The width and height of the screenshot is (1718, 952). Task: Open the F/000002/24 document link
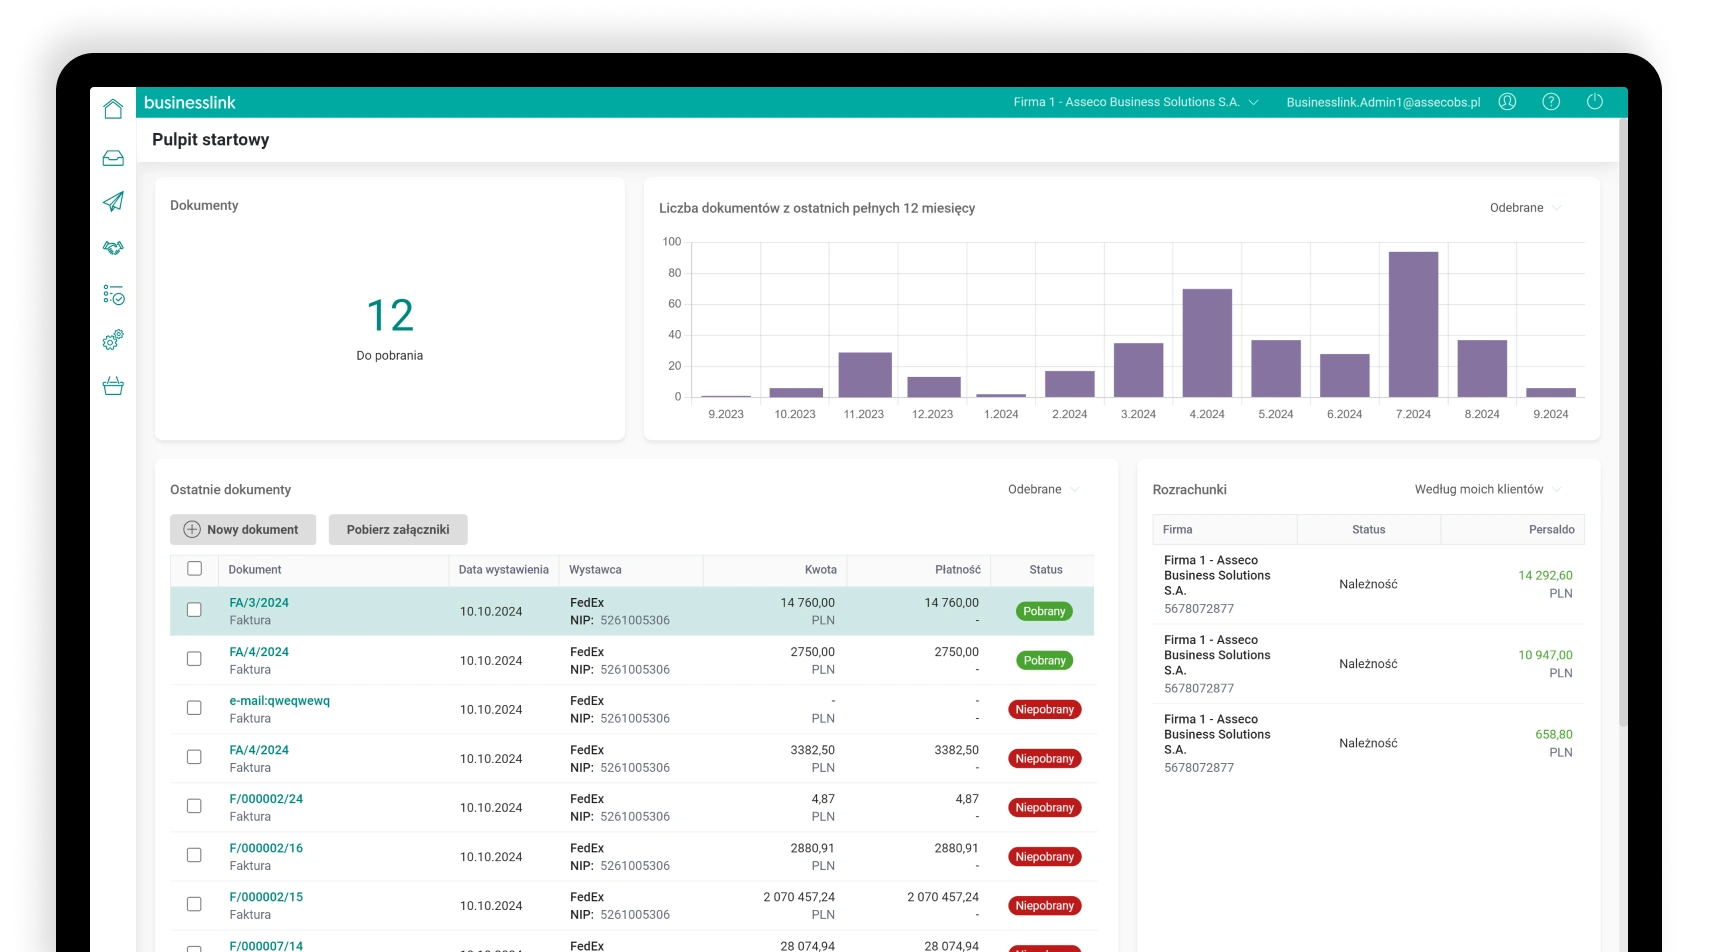pos(266,799)
